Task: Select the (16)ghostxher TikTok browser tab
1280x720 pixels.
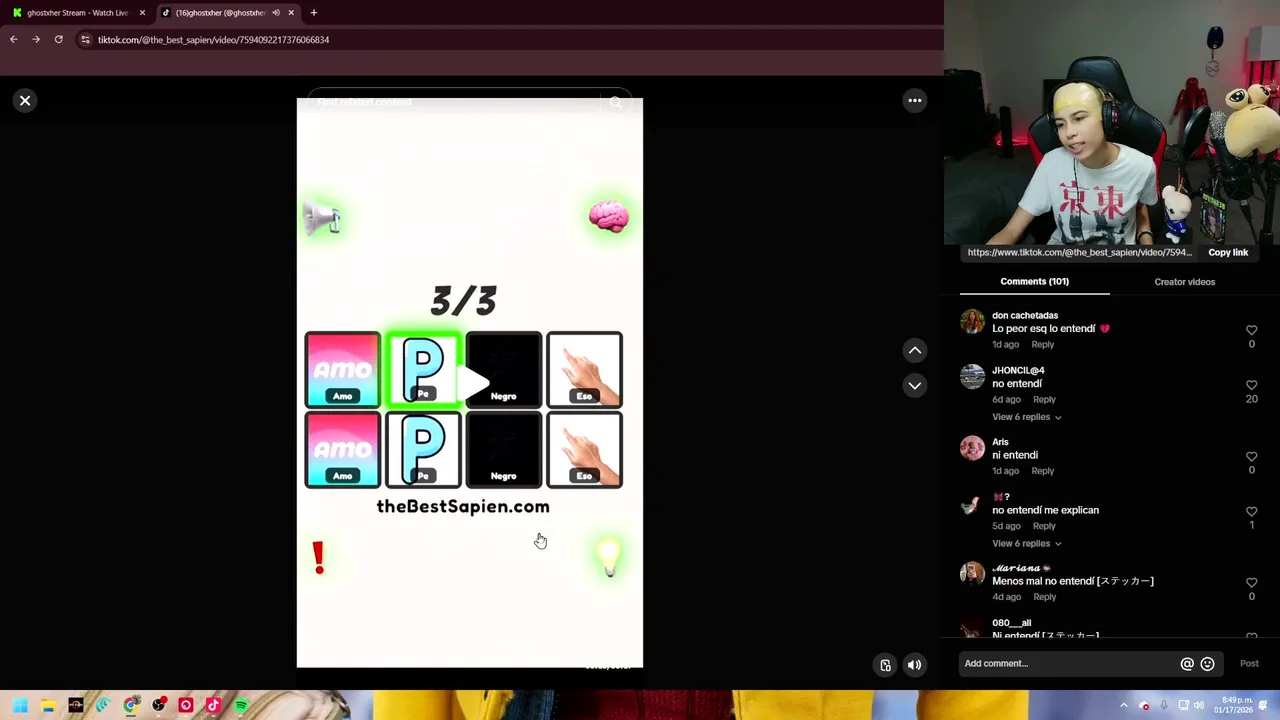Action: click(x=220, y=13)
